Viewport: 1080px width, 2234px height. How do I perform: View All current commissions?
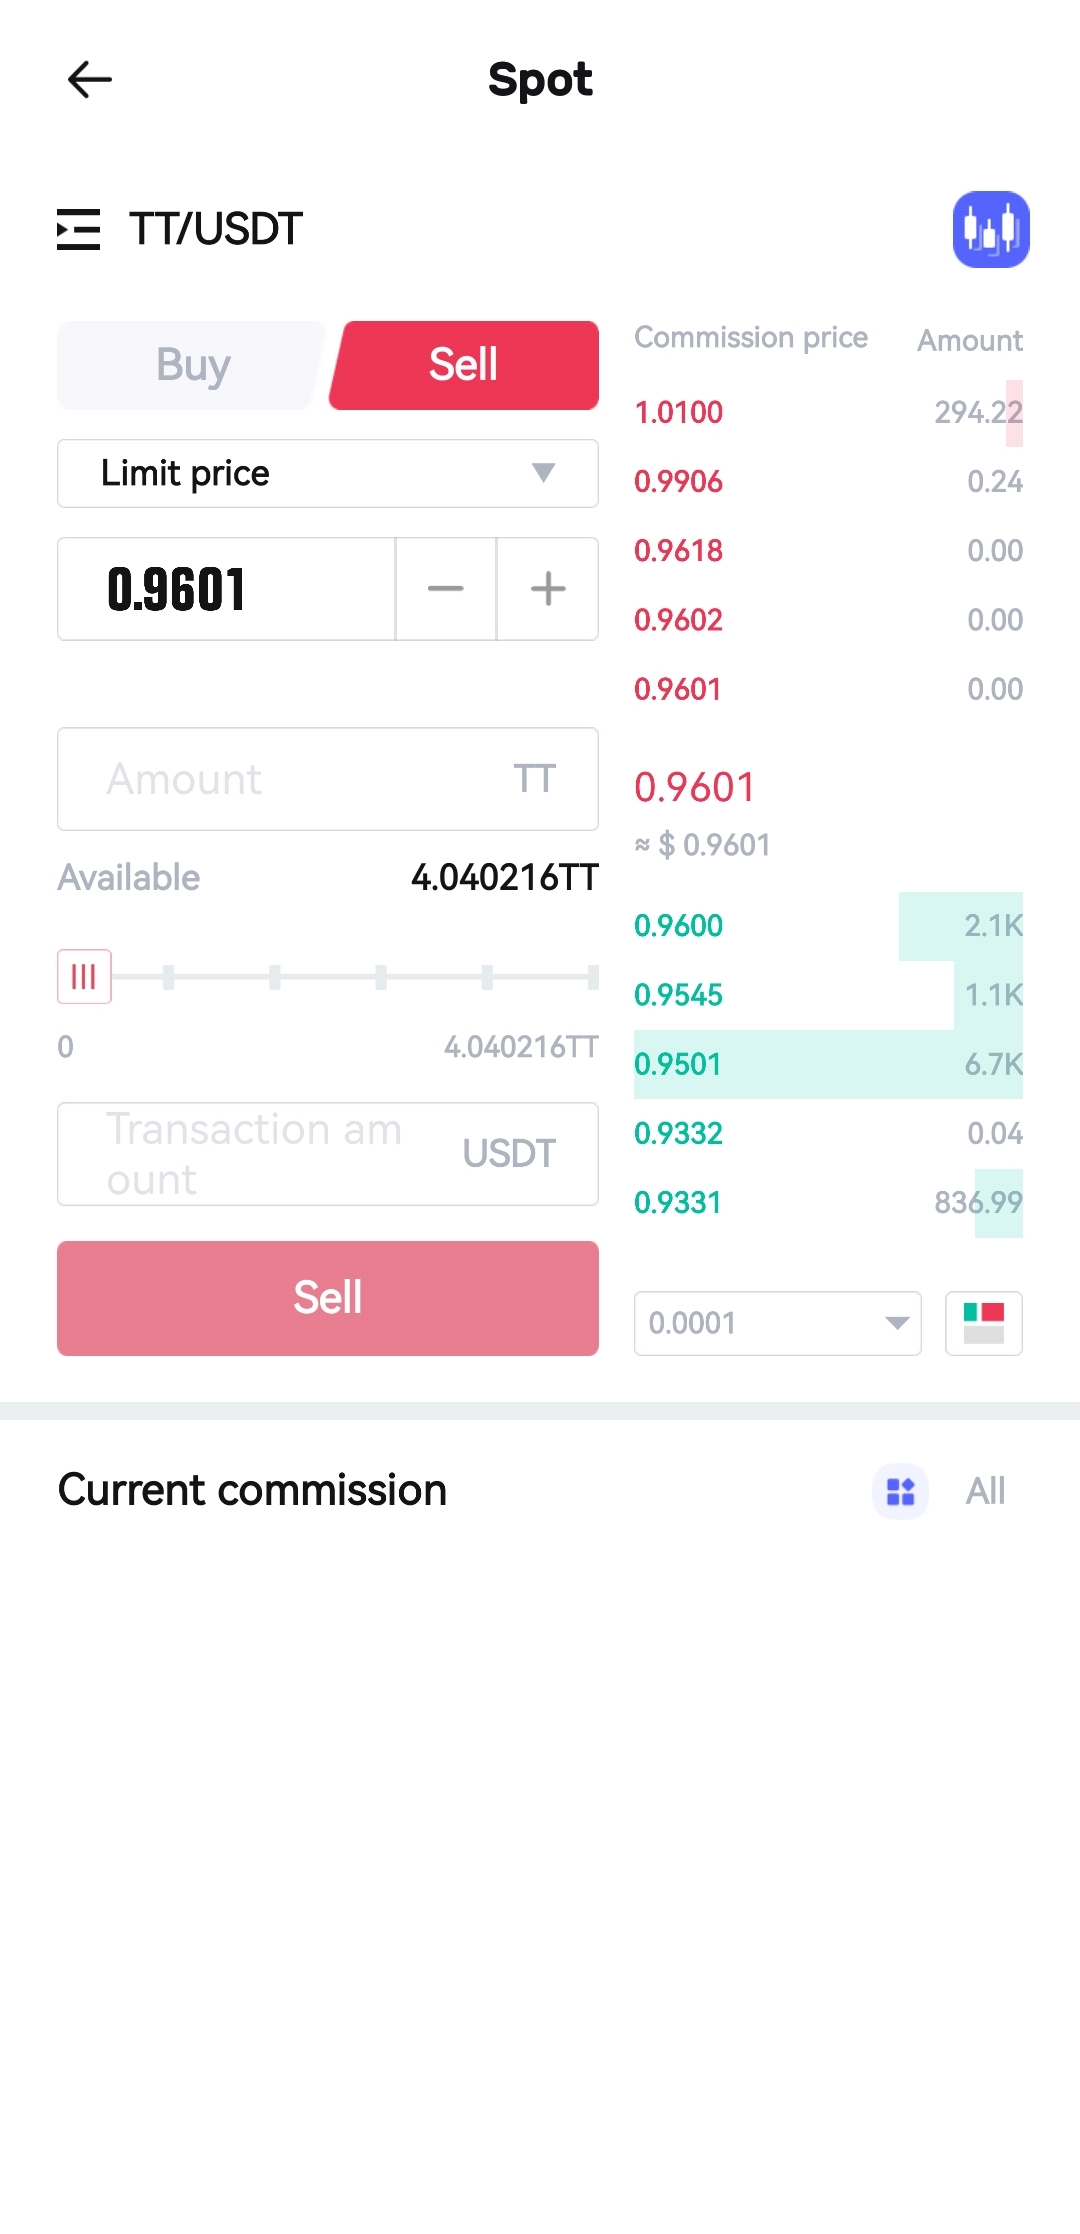tap(985, 1491)
